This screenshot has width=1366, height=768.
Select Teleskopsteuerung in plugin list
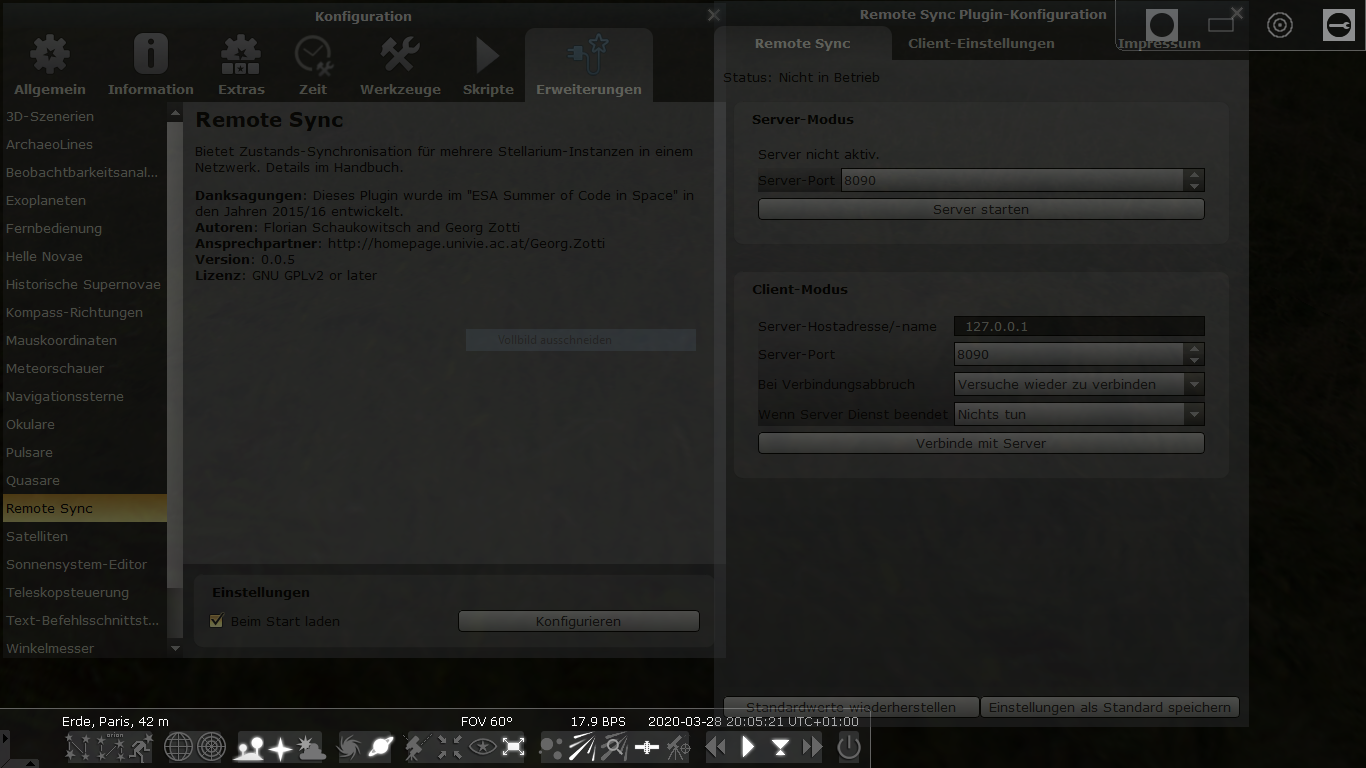point(84,592)
